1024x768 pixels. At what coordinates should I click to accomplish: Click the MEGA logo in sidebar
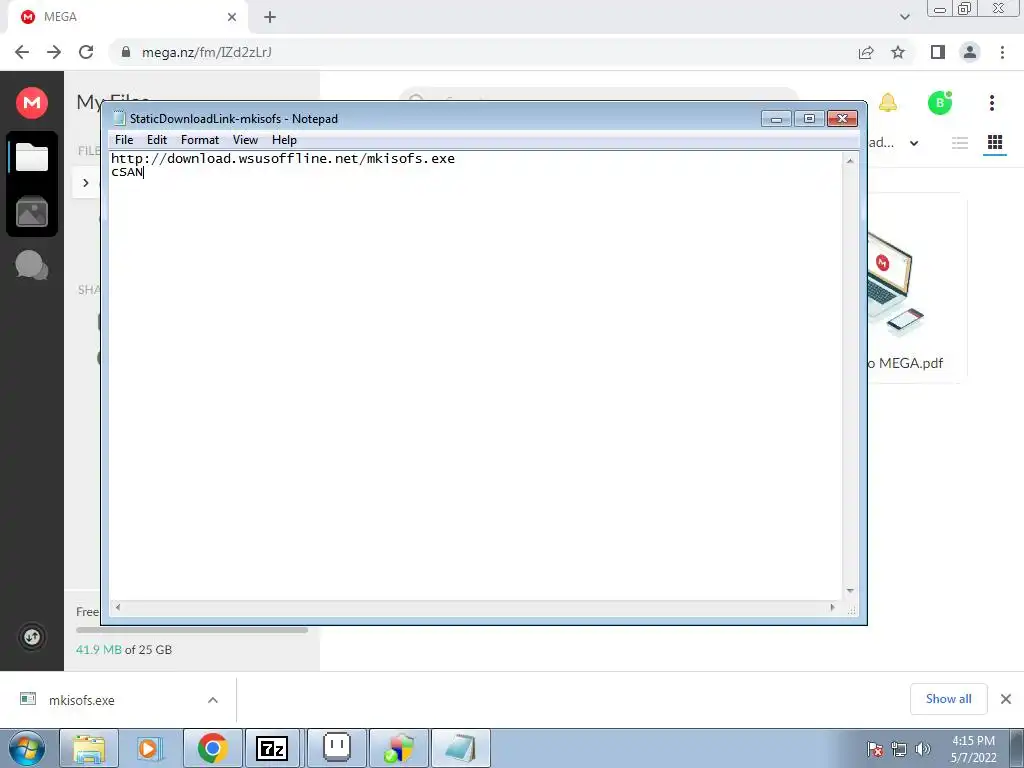point(32,103)
